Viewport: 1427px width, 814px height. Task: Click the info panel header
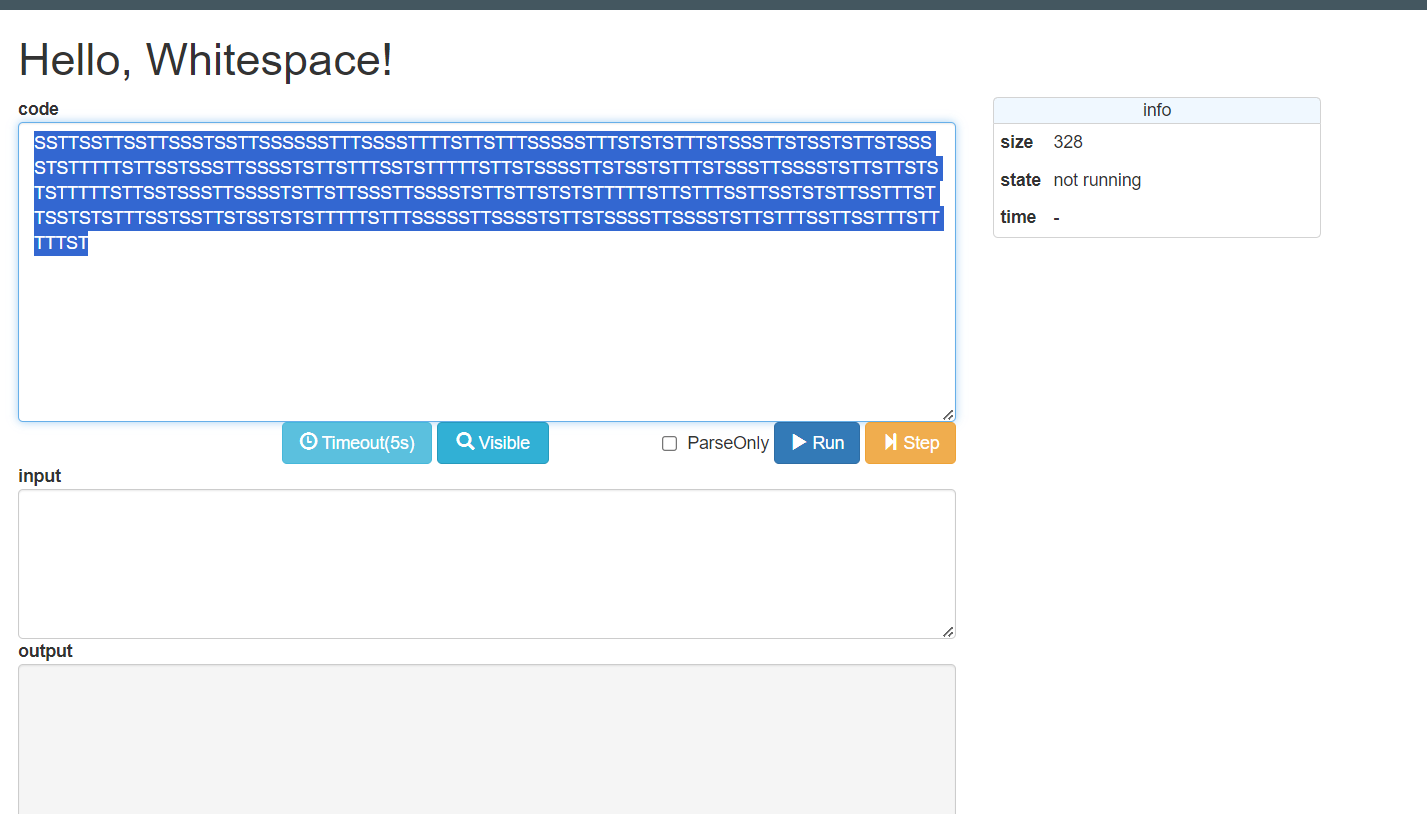(x=1156, y=110)
